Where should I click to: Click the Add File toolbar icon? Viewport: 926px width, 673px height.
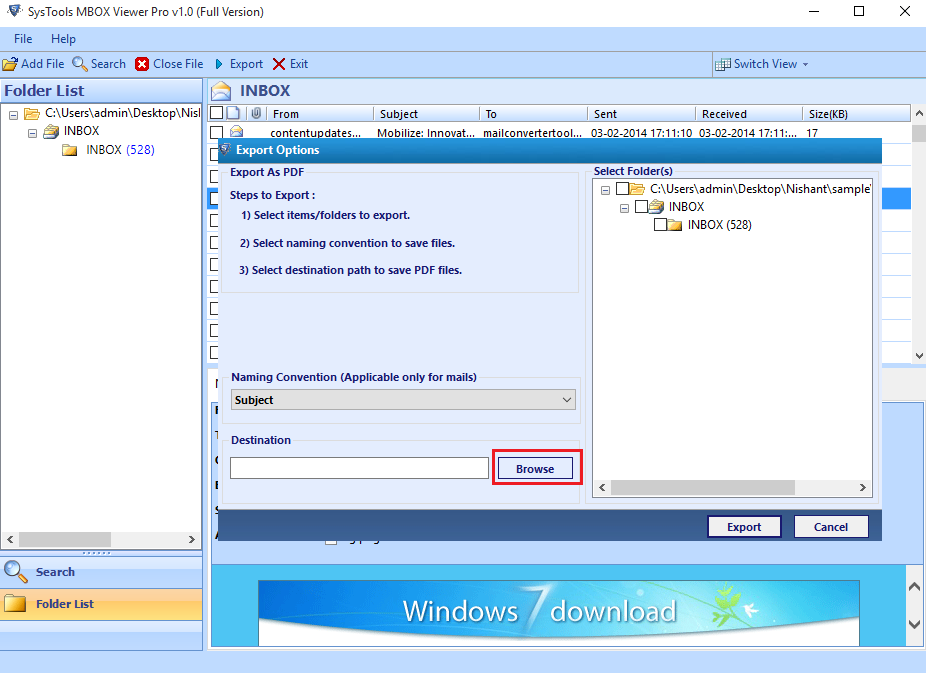(x=10, y=64)
